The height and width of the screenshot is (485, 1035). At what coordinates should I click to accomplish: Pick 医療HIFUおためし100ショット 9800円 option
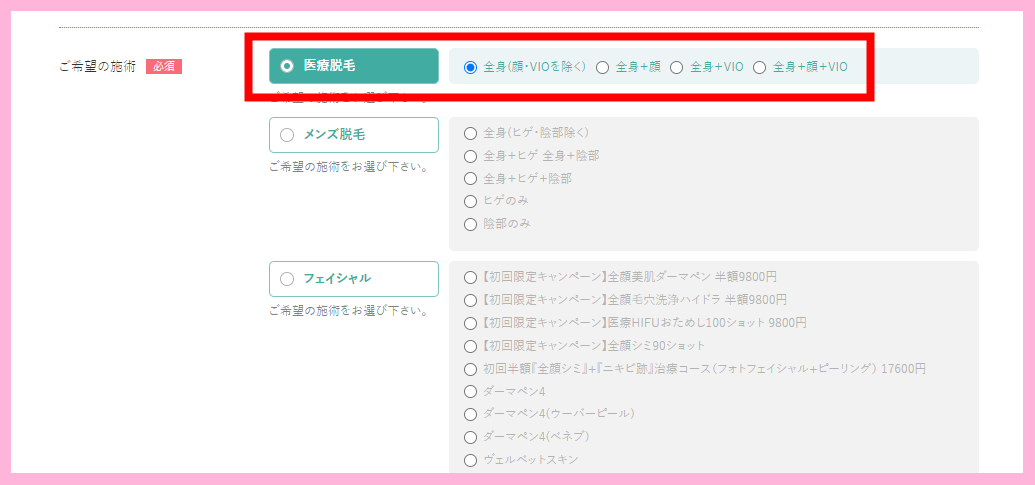[x=636, y=323]
